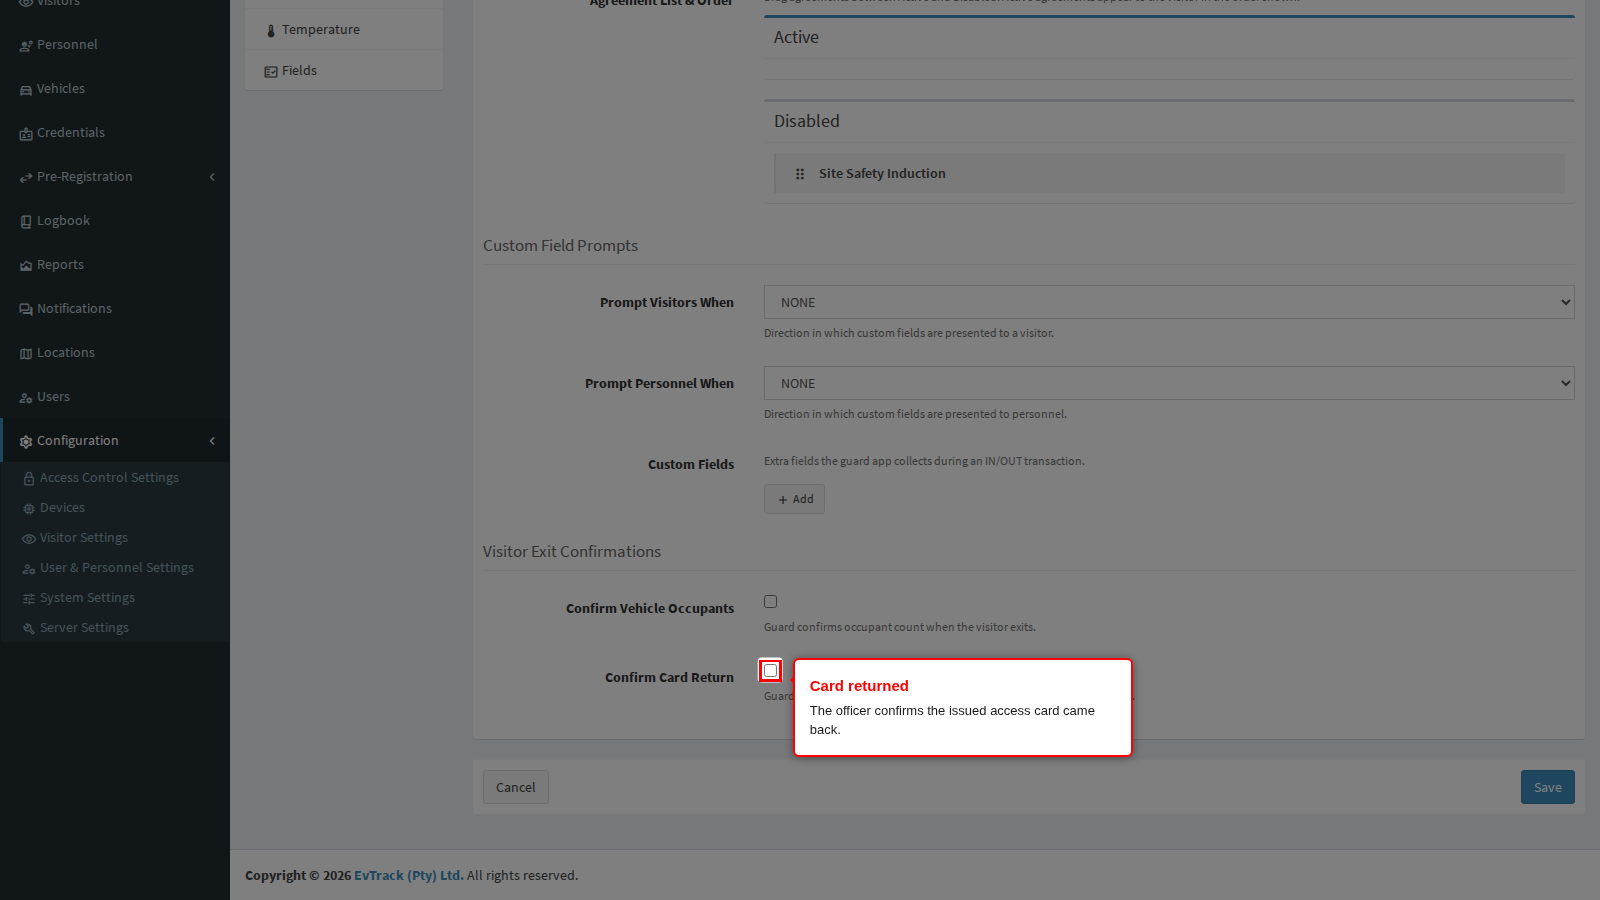Viewport: 1600px width, 900px height.
Task: Click the Server Settings tools icon
Action: (29, 629)
